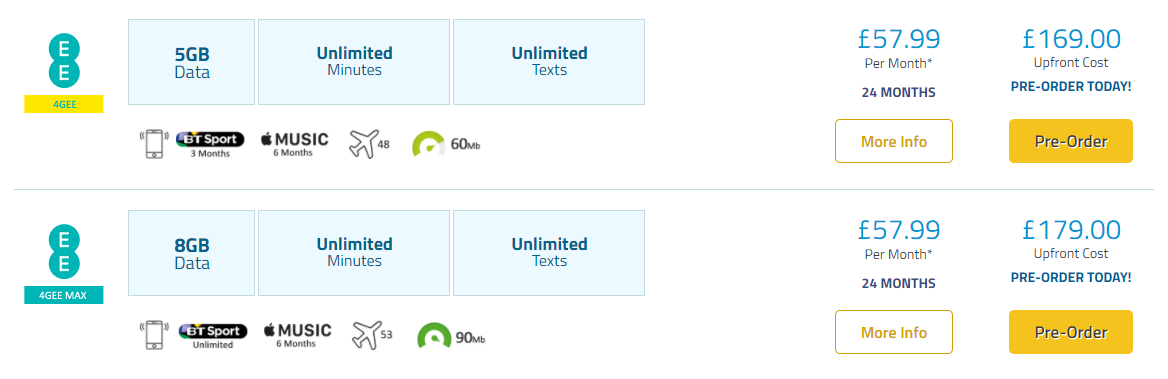
Task: Click the teal 4GEE MAX plan label
Action: point(64,296)
